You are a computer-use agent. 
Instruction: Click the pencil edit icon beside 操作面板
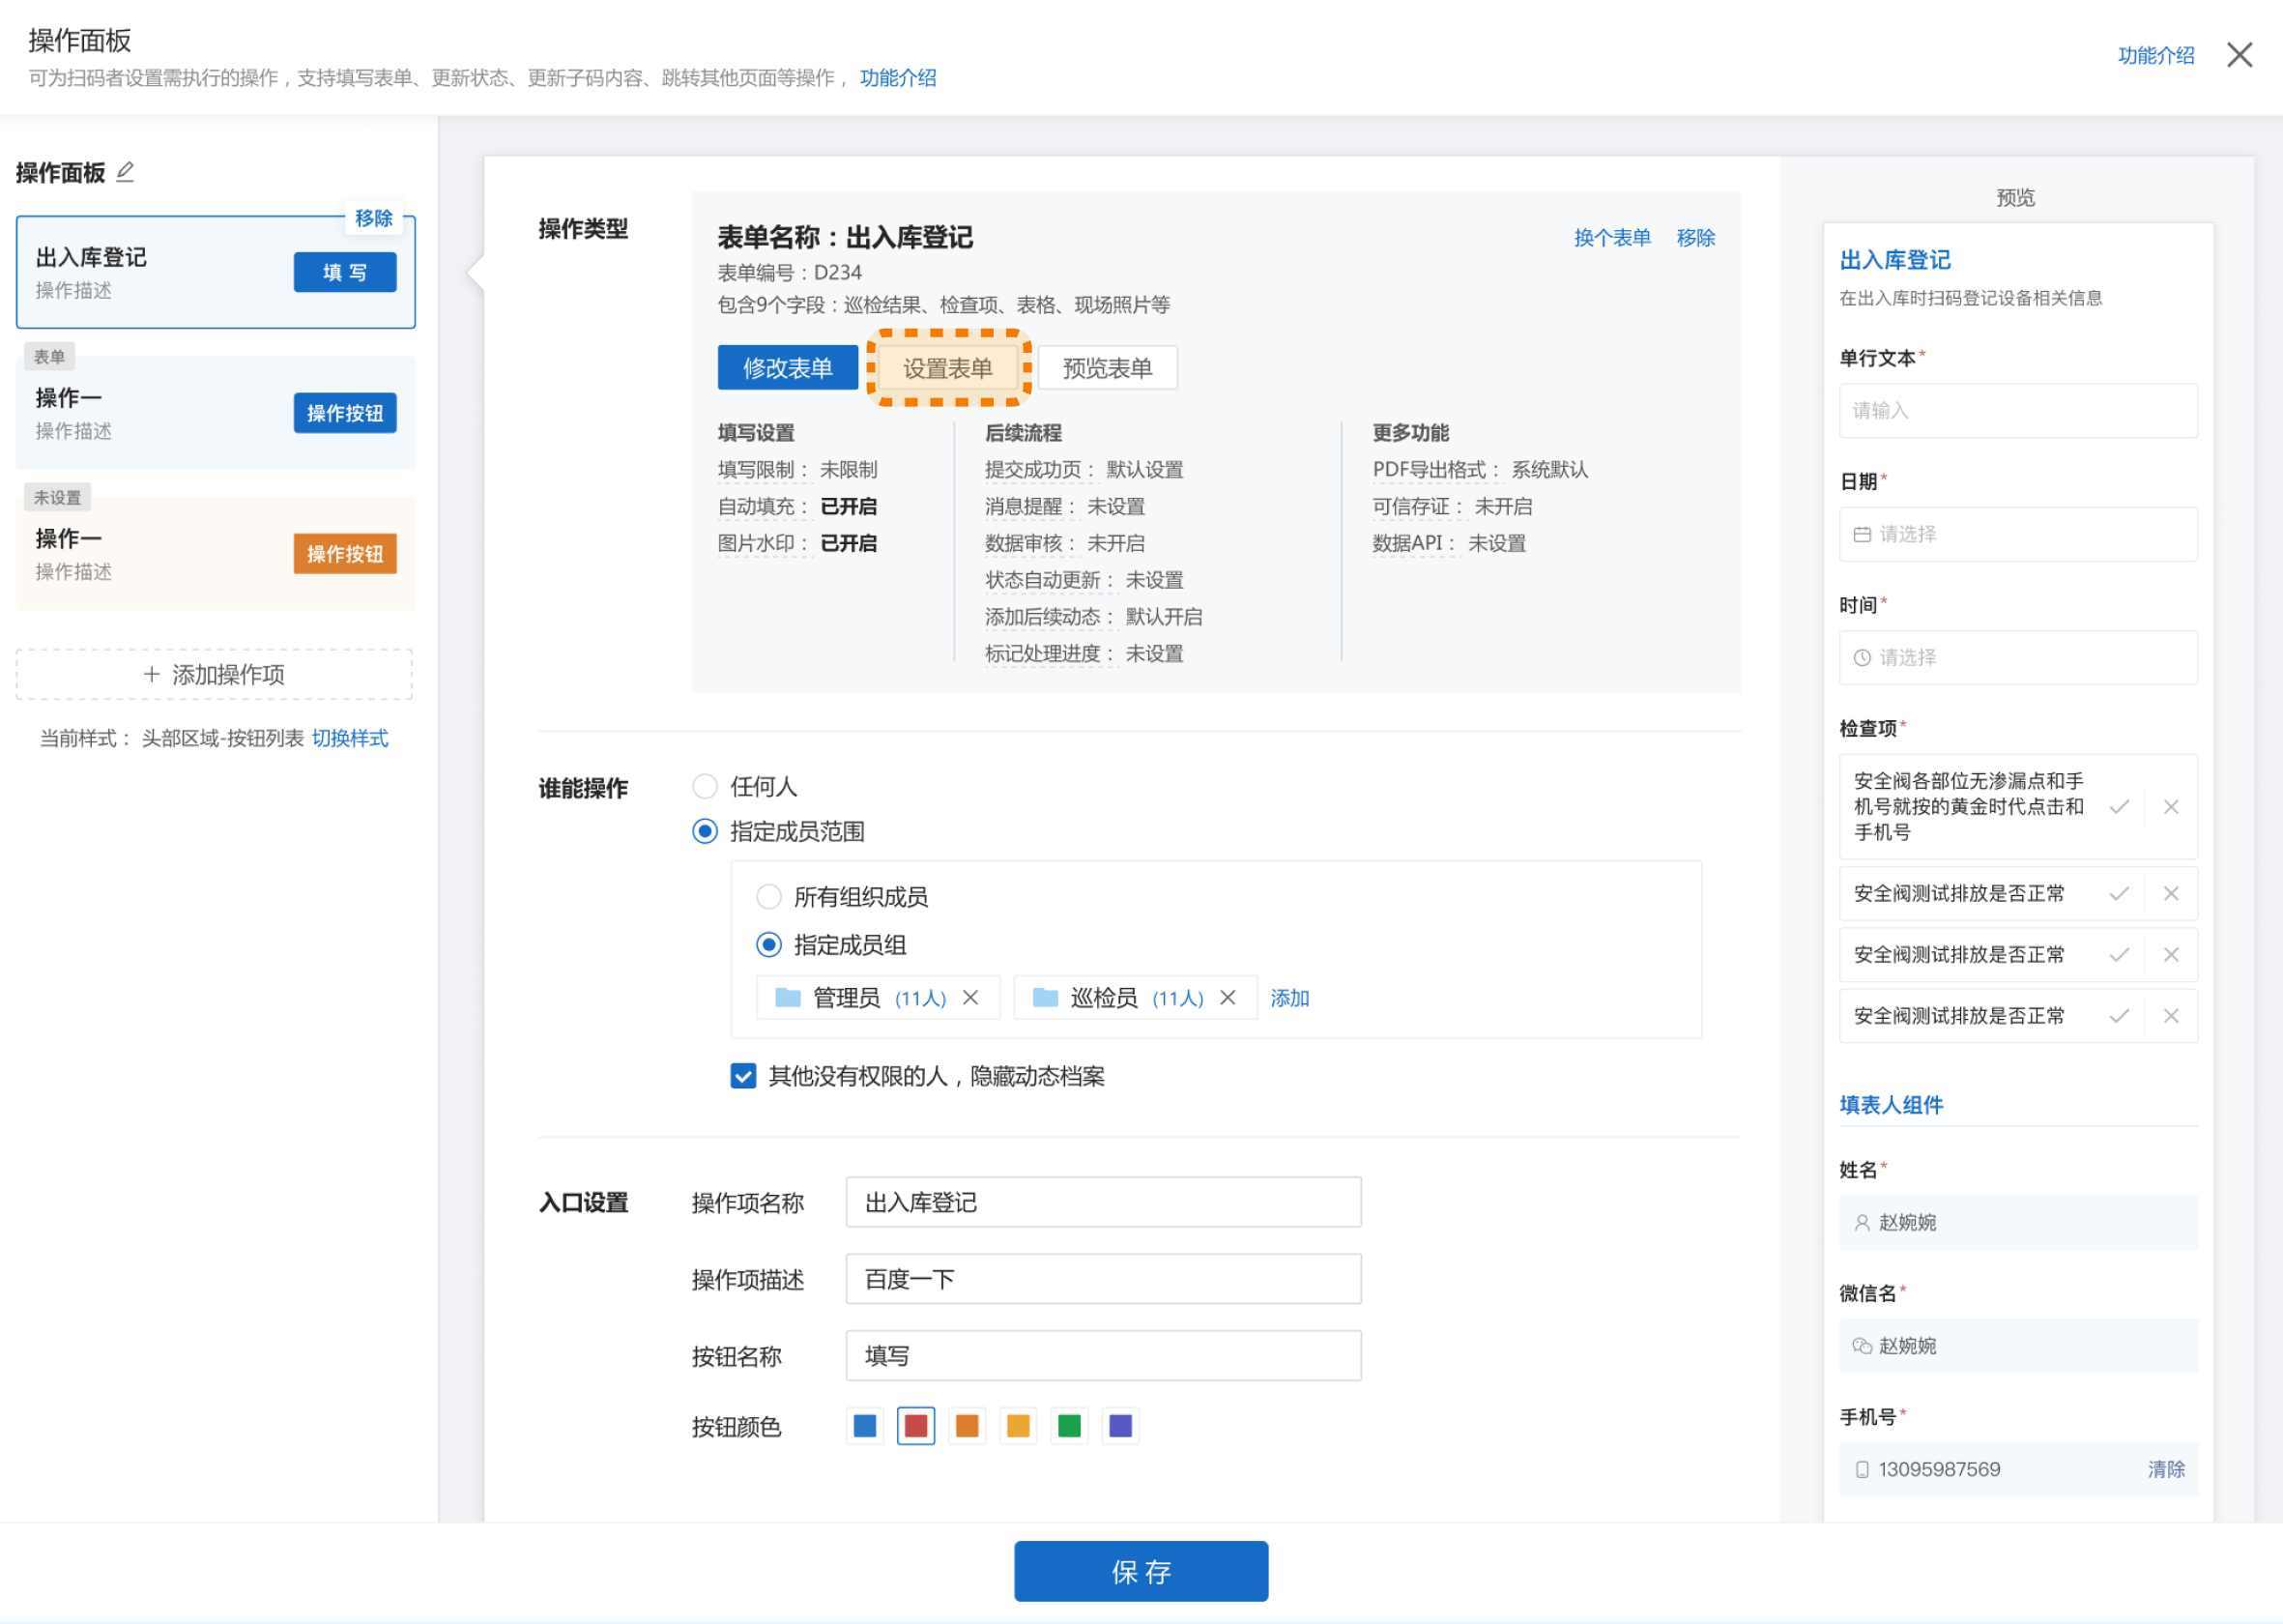(125, 172)
